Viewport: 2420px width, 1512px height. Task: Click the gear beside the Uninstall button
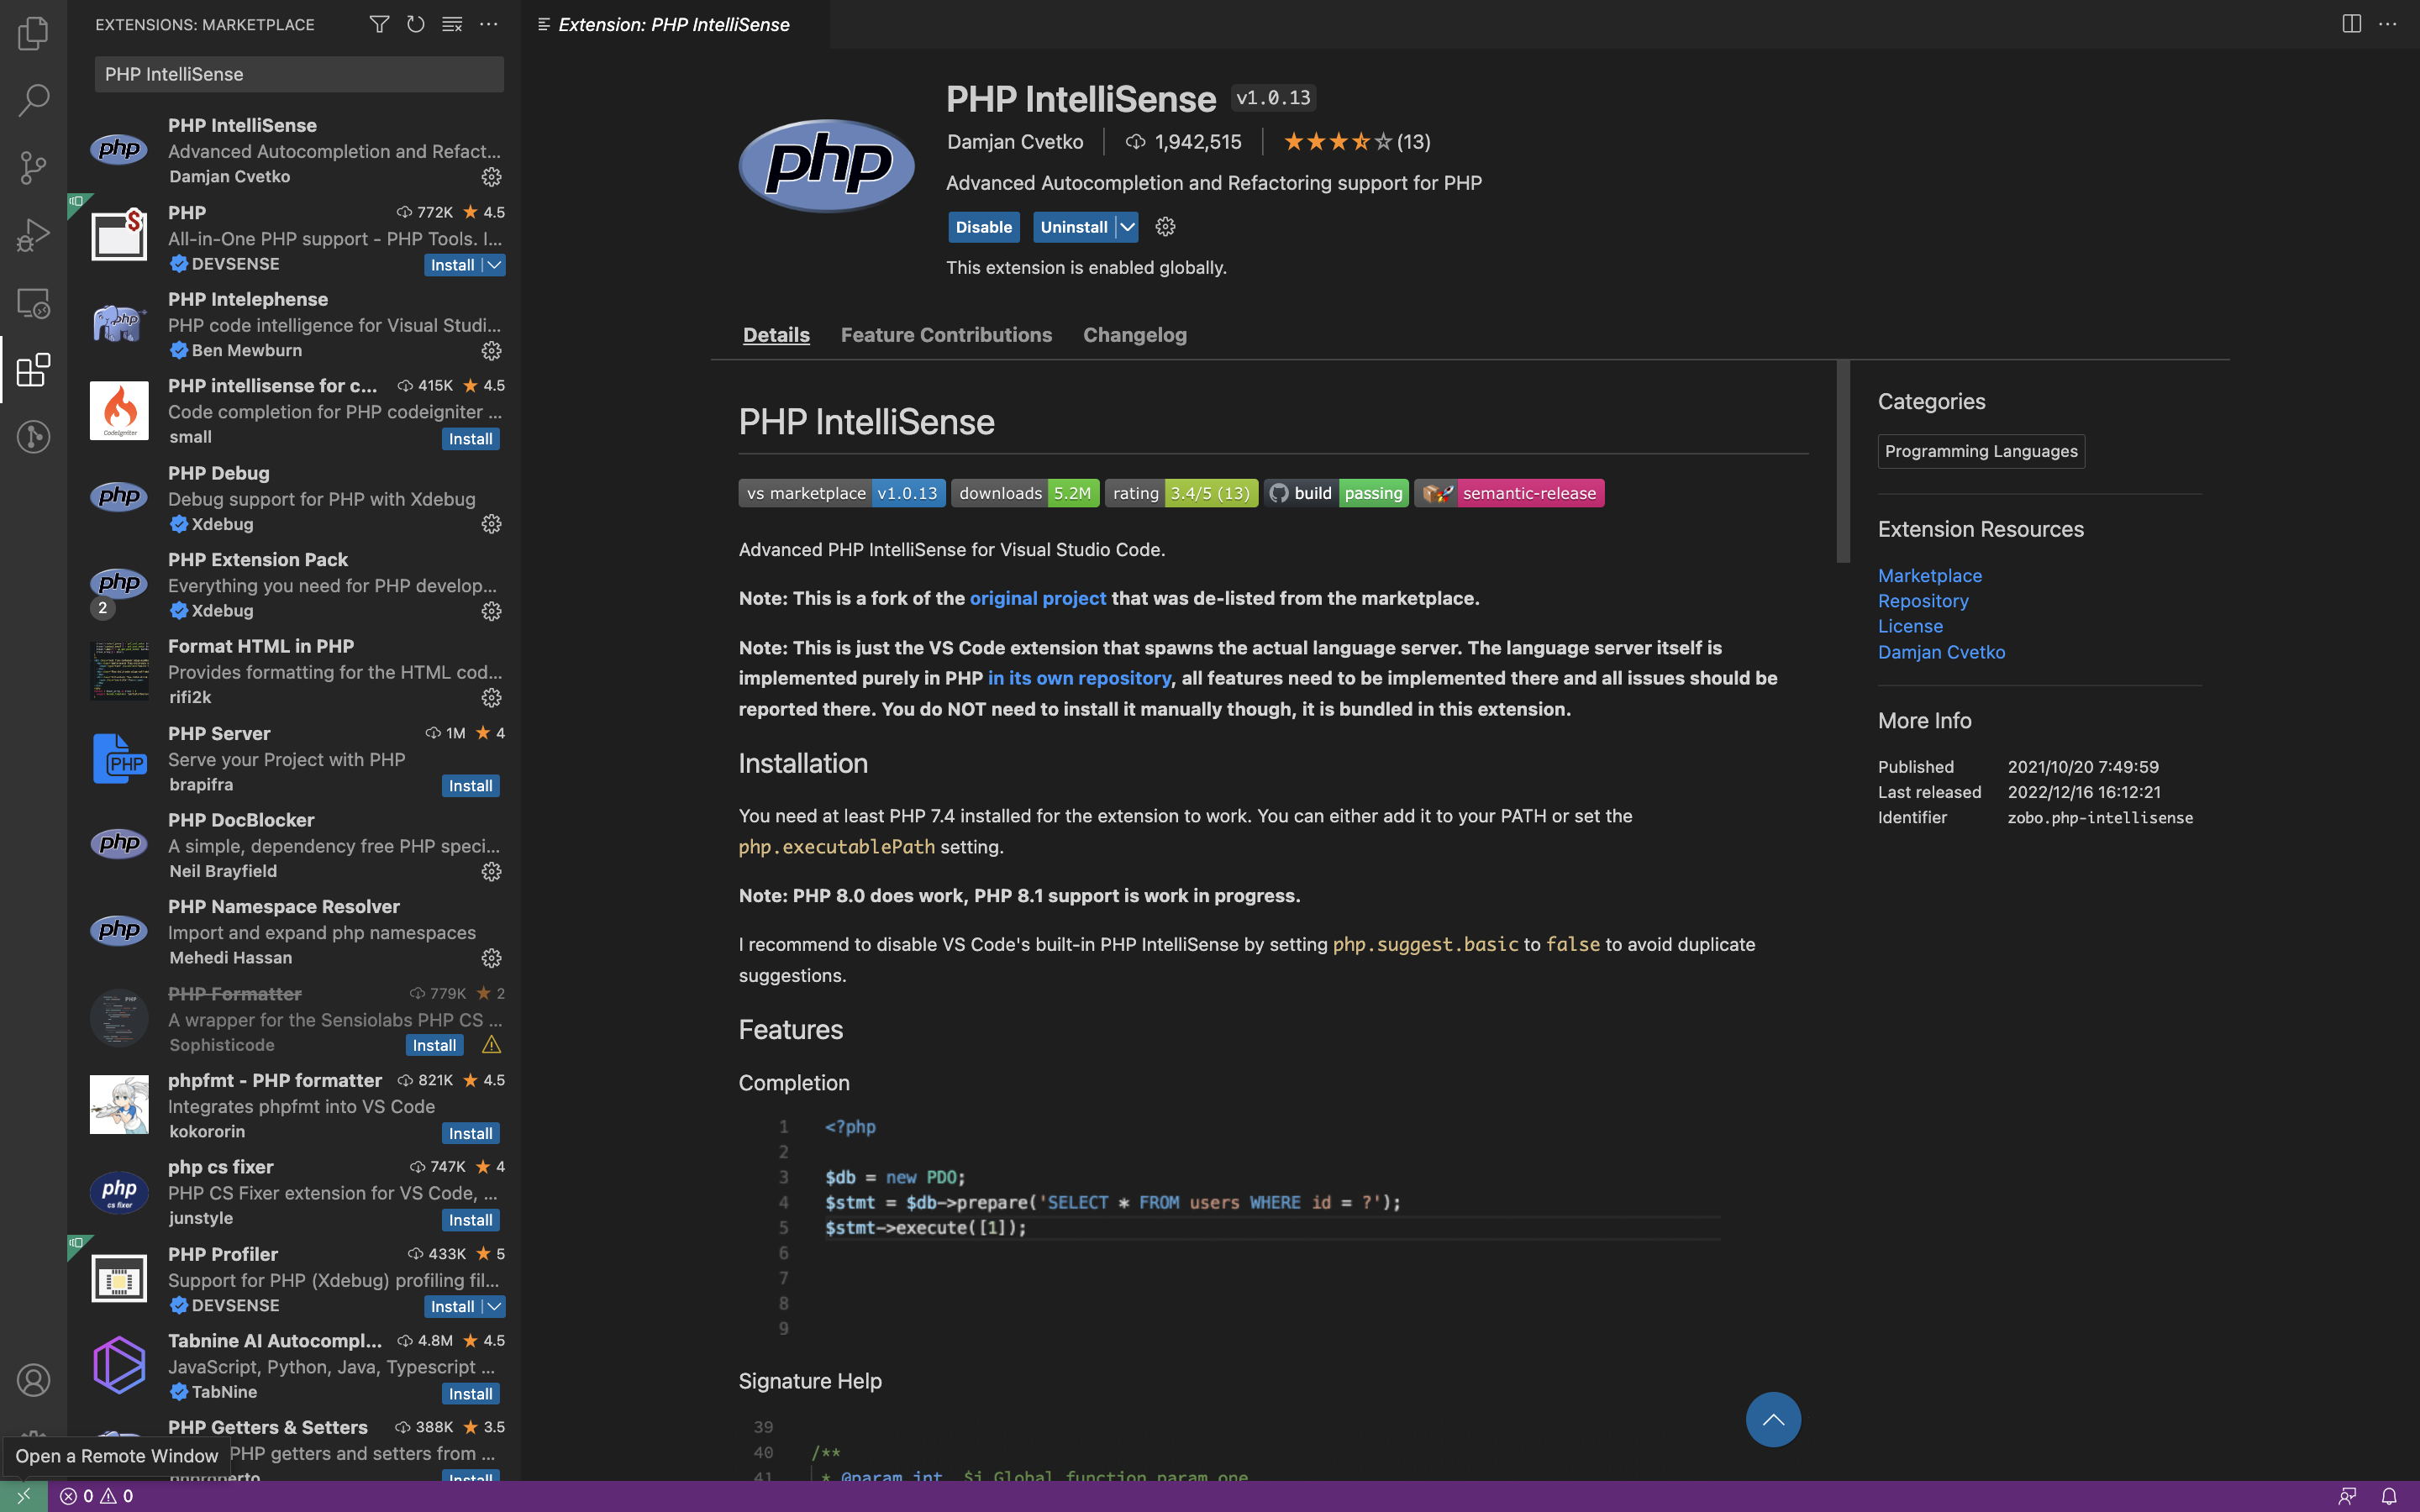click(x=1165, y=227)
